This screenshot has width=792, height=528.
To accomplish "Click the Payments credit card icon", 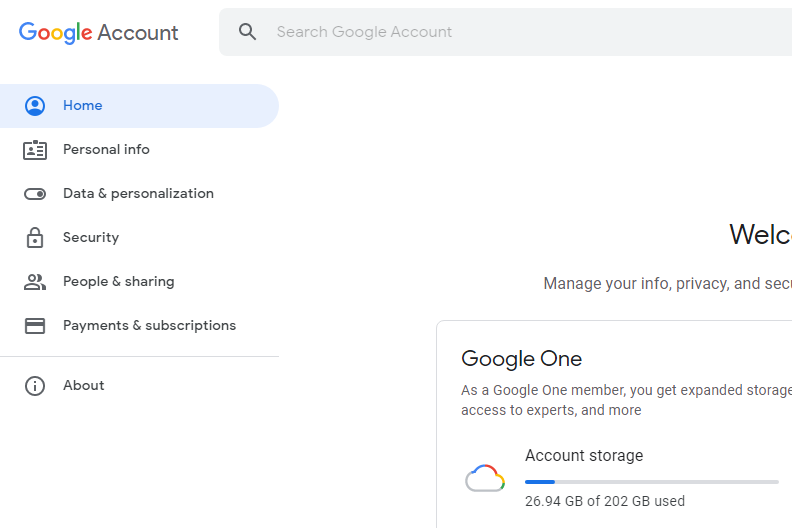I will pos(35,326).
